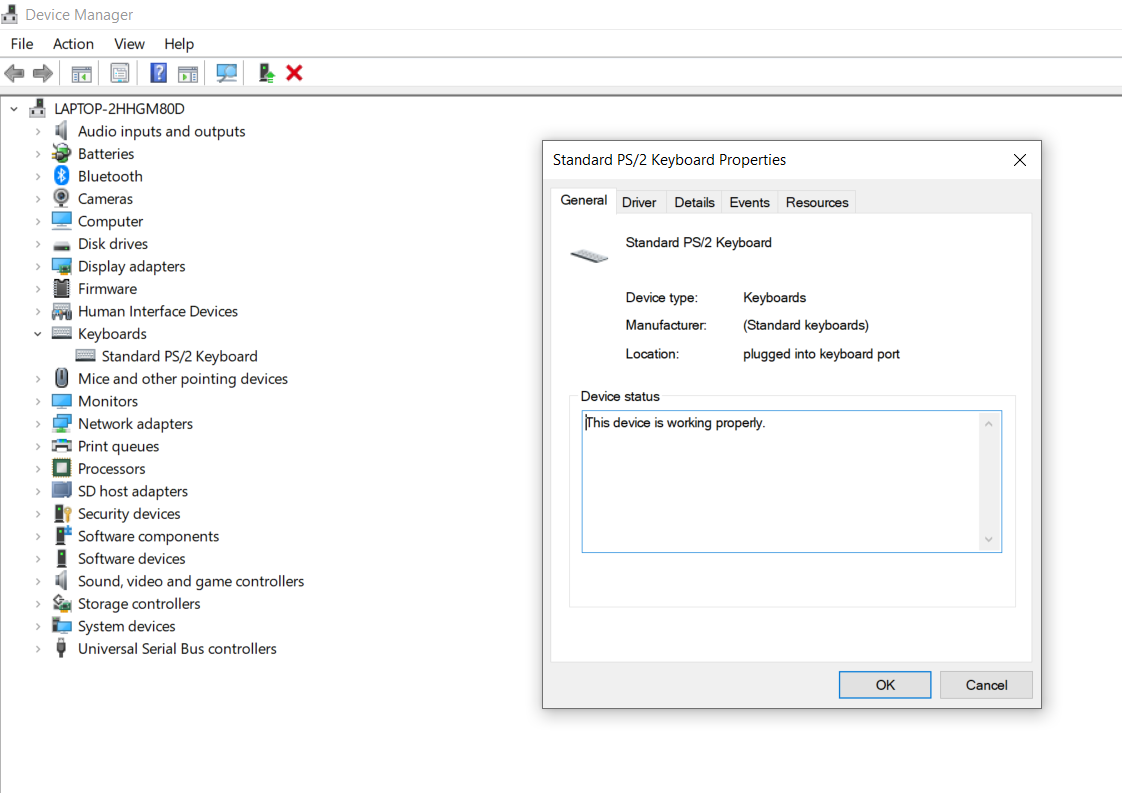
Task: Click the Forward arrow toolbar icon
Action: tap(43, 73)
